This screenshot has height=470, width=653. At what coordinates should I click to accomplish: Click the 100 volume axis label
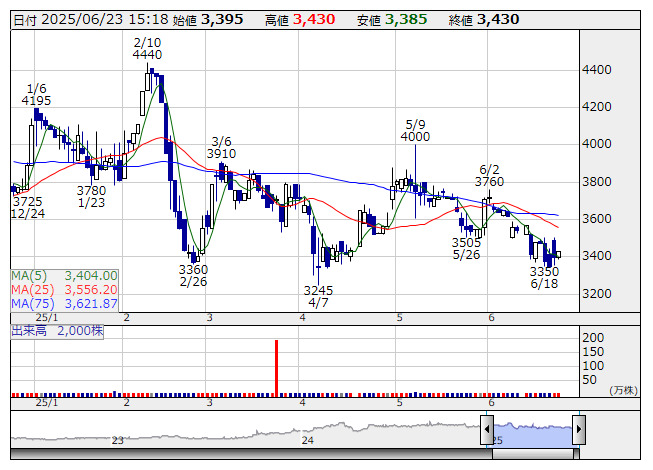point(593,366)
